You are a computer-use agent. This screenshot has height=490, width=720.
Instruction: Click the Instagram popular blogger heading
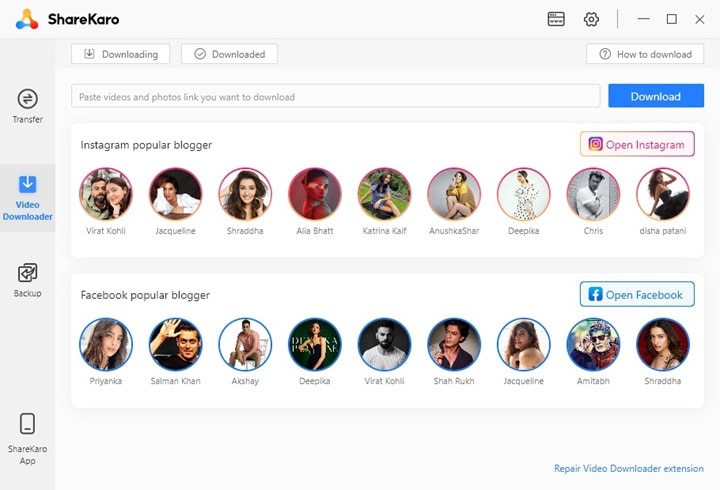pos(146,145)
